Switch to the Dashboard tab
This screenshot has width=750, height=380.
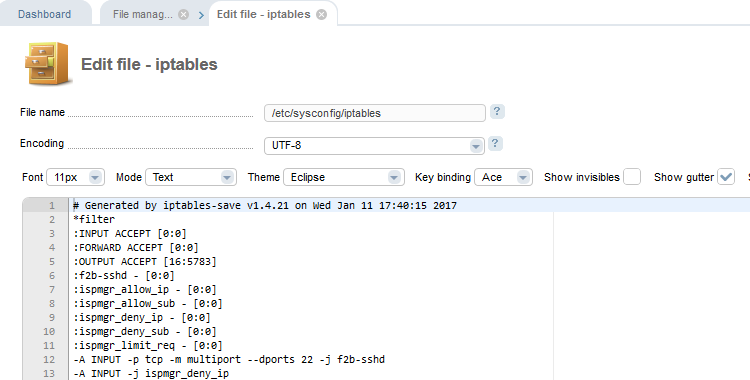[x=44, y=14]
